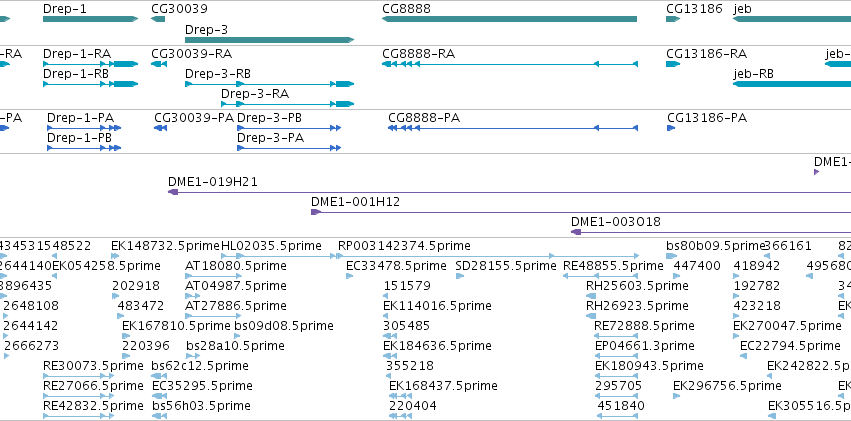
Task: Open the jeb gene feature
Action: coord(792,19)
